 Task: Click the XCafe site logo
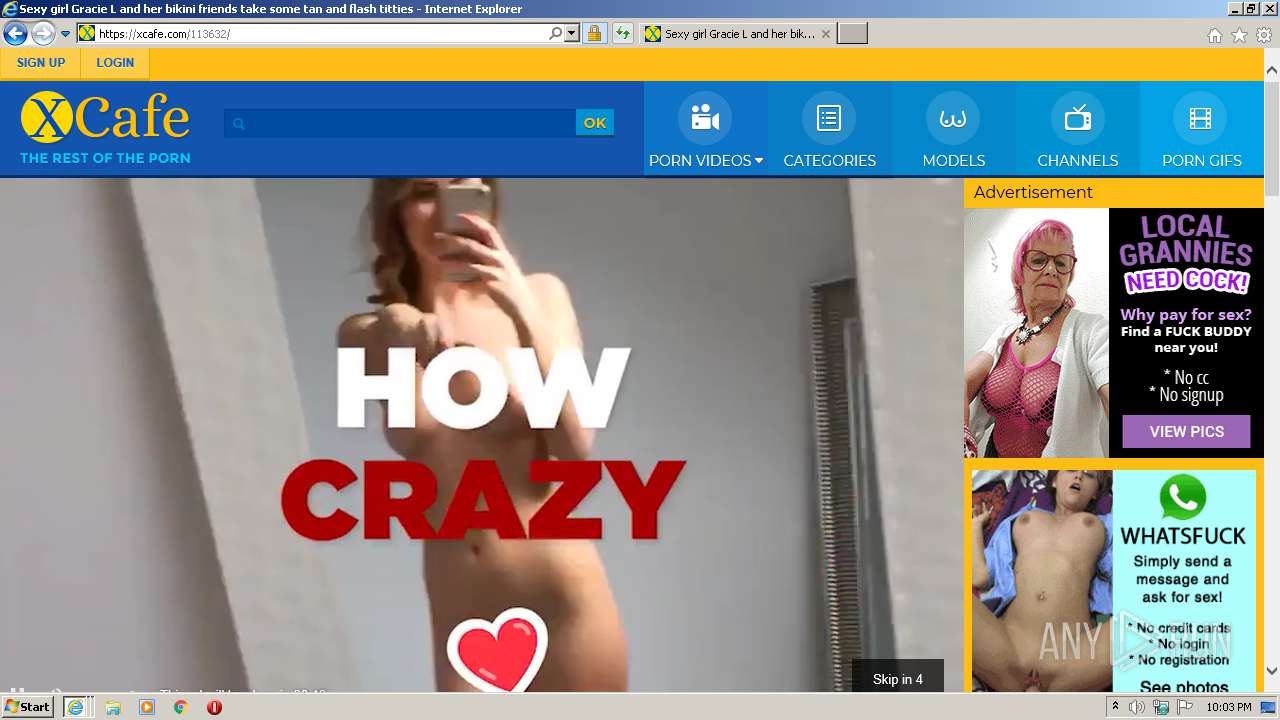tap(105, 127)
